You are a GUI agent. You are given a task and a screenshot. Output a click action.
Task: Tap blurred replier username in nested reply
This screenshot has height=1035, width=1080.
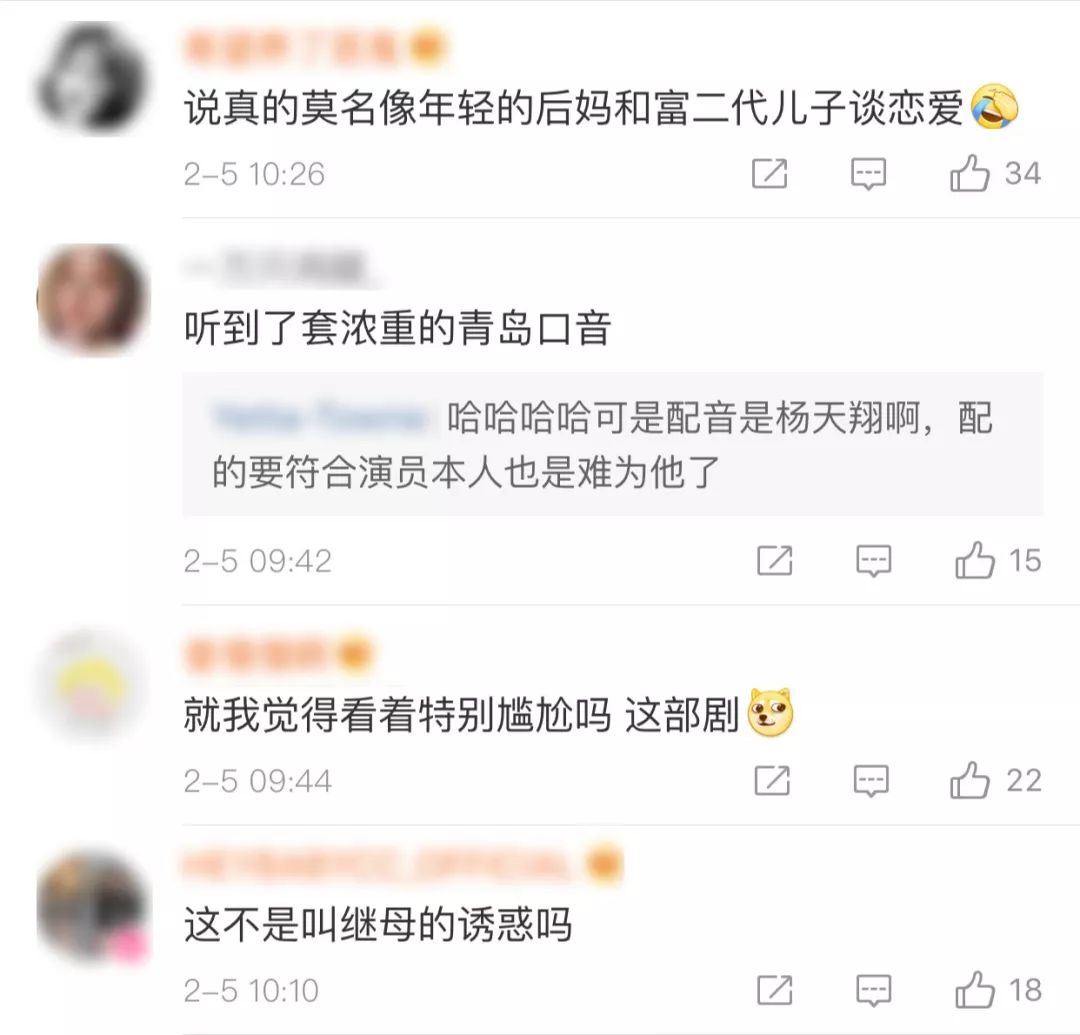coord(320,417)
